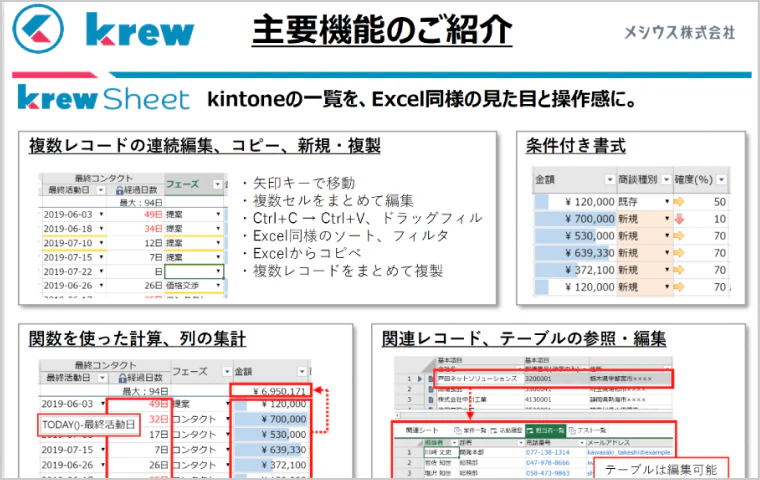Expand date picker for 2019-07-22
This screenshot has width=760, height=480.
click(101, 272)
